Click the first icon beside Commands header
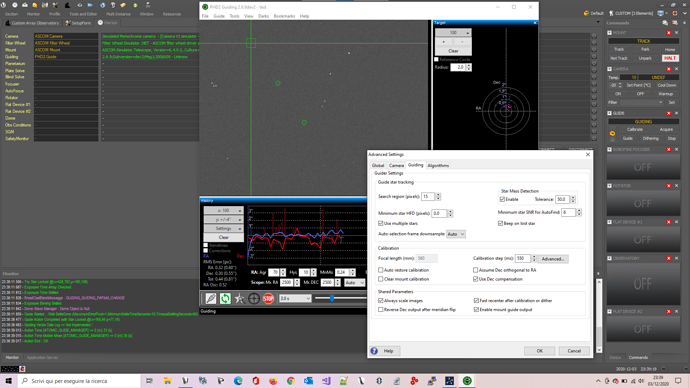 [665, 23]
